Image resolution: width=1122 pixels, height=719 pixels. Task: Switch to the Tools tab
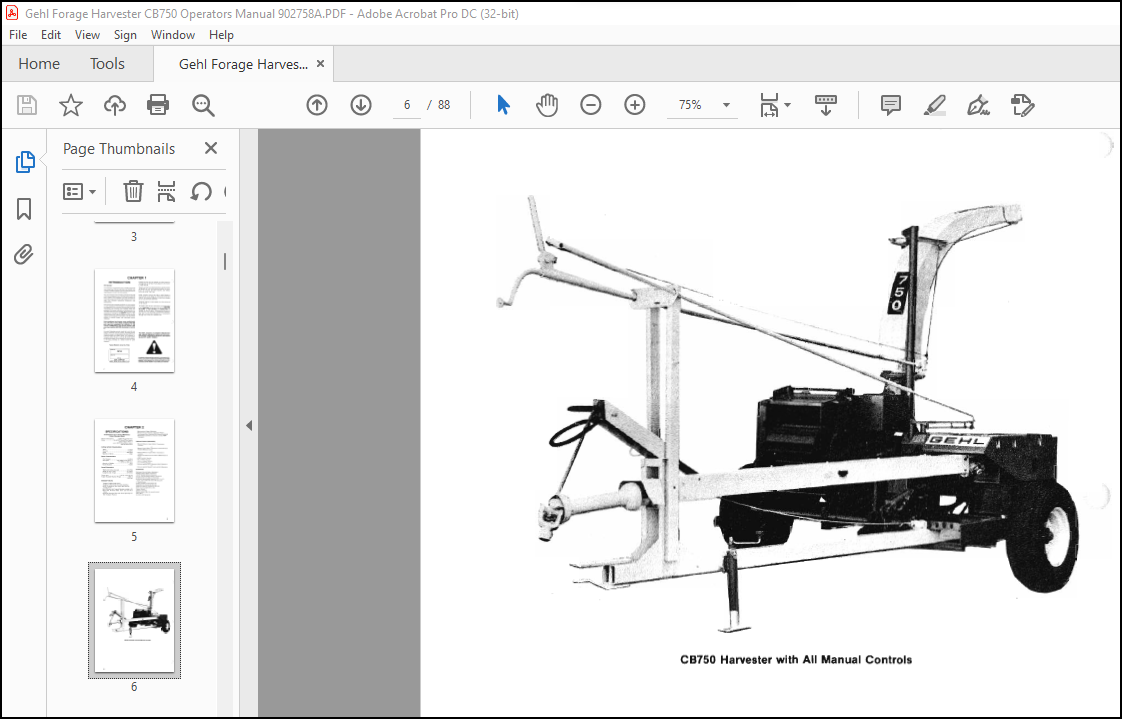[x=107, y=64]
